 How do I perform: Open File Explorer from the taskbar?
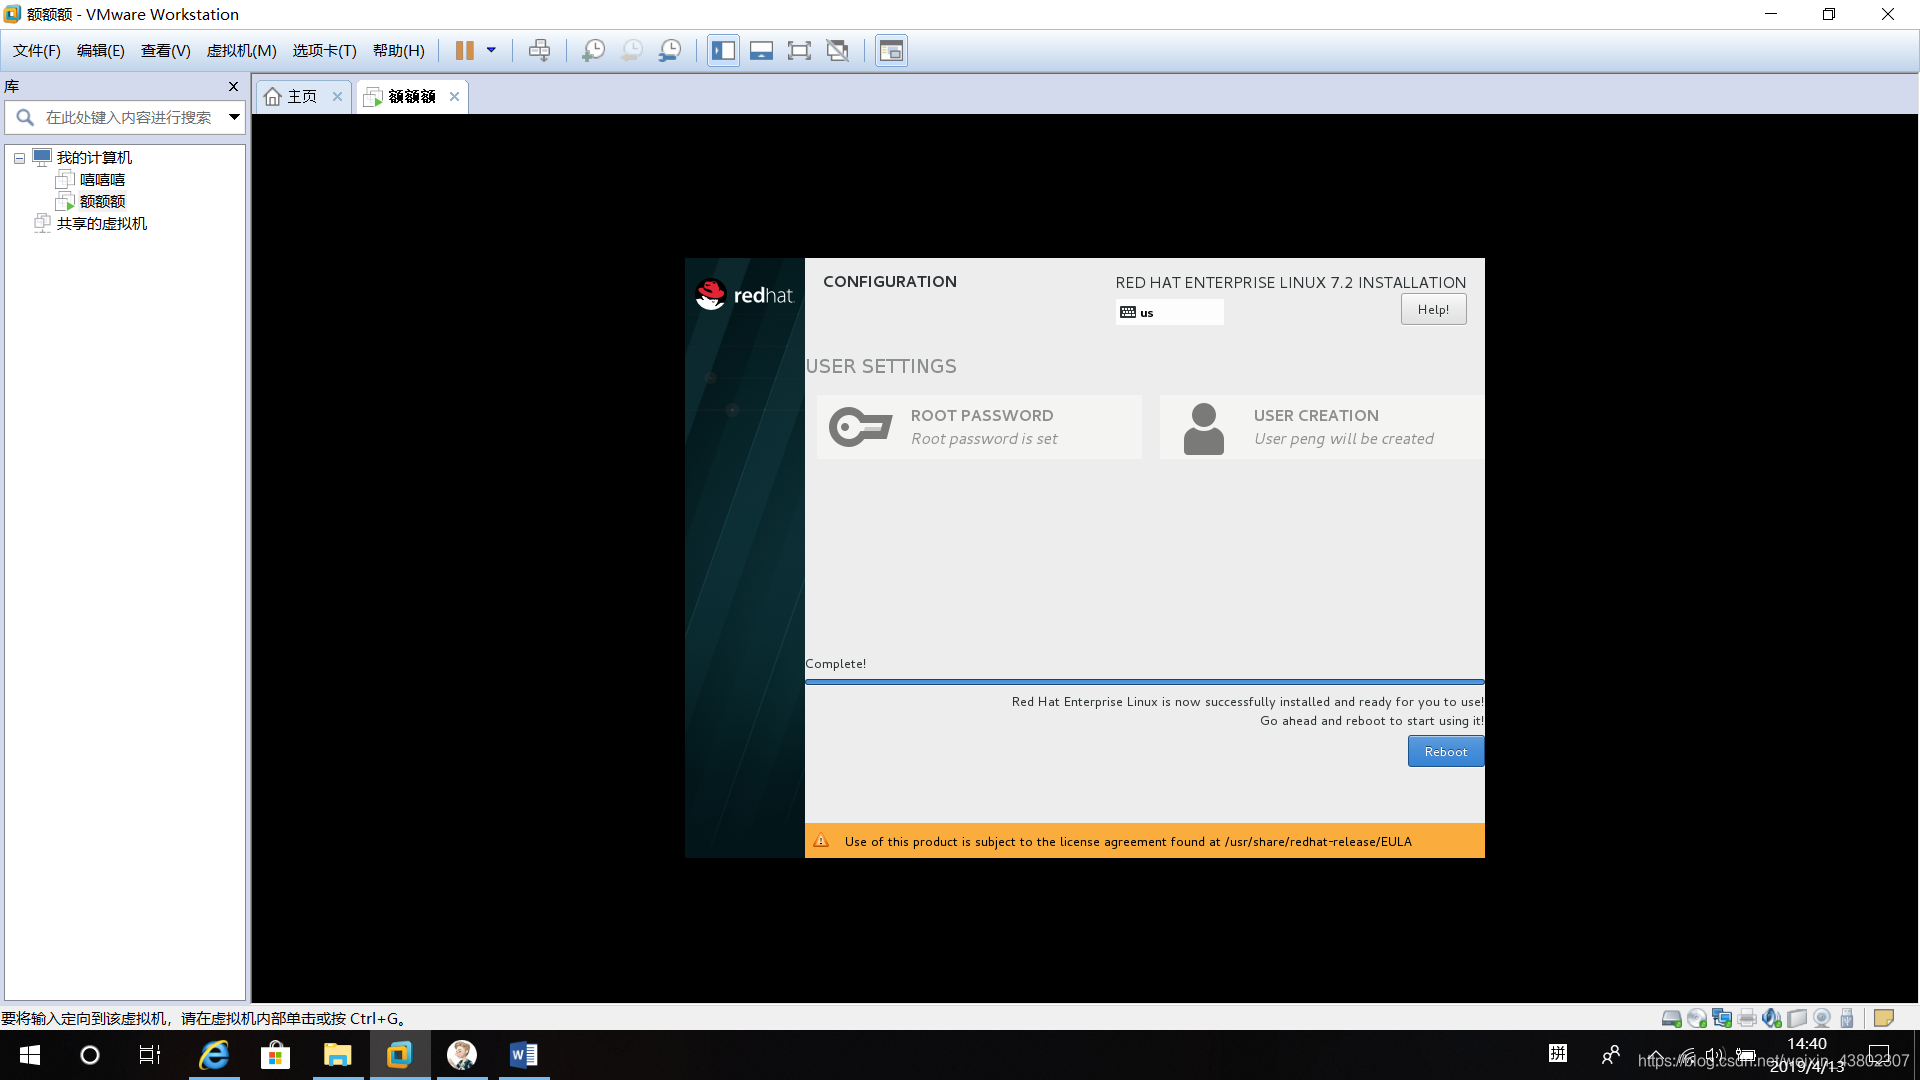[x=337, y=1055]
